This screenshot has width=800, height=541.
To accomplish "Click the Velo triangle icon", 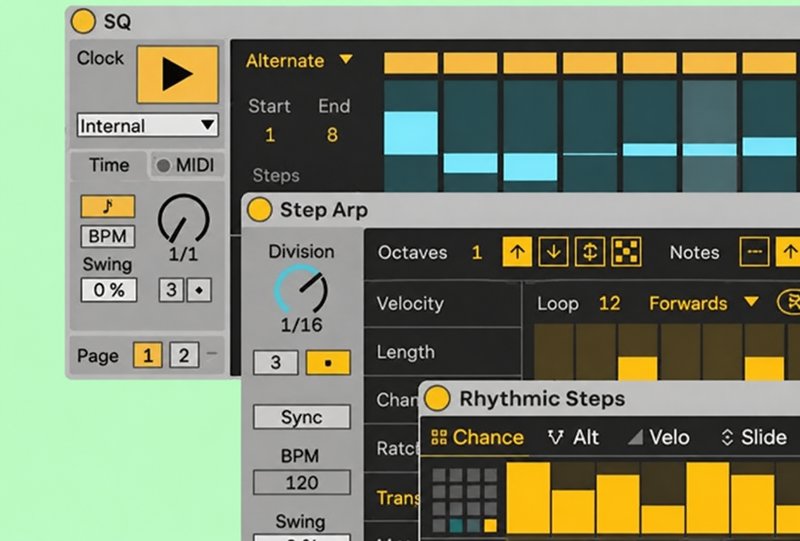I will pos(635,437).
